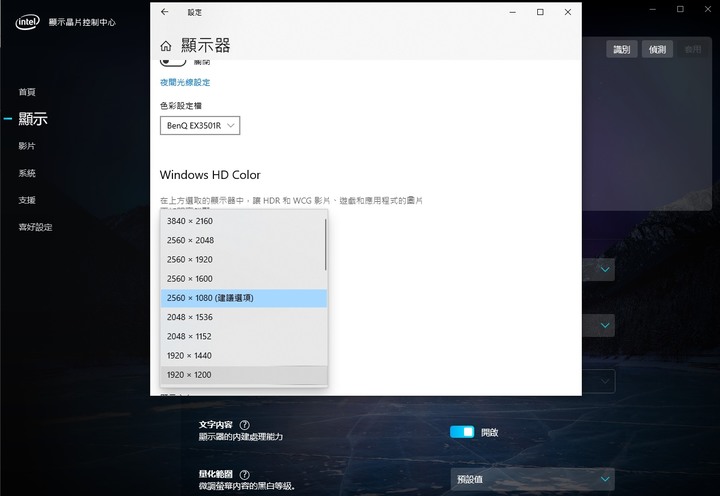This screenshot has width=720, height=496.
Task: Click the resolution list scrollbar thumb
Action: [x=326, y=244]
